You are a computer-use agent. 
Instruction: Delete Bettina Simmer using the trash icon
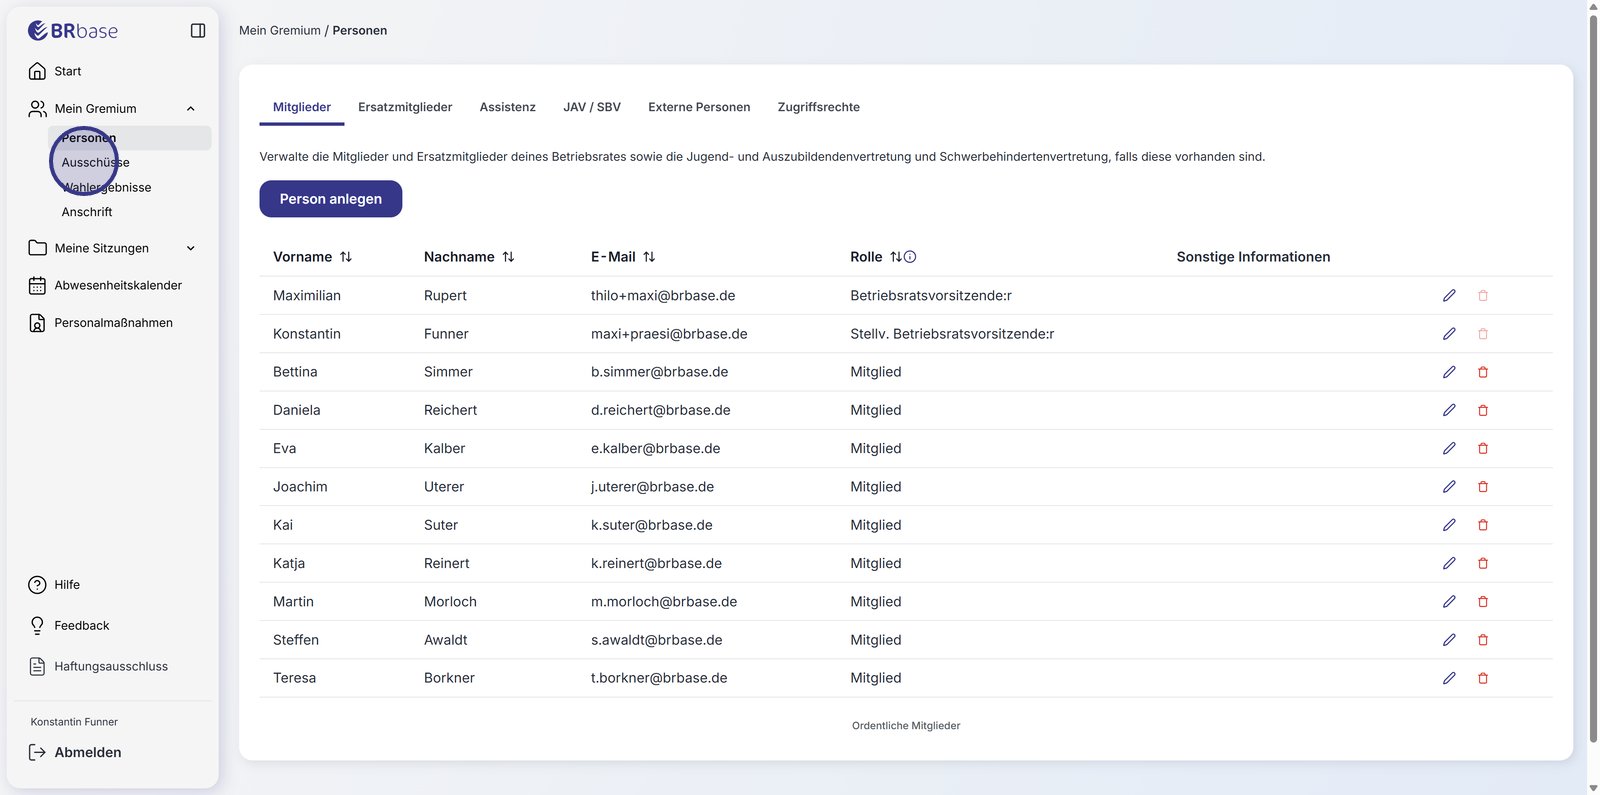tap(1483, 372)
